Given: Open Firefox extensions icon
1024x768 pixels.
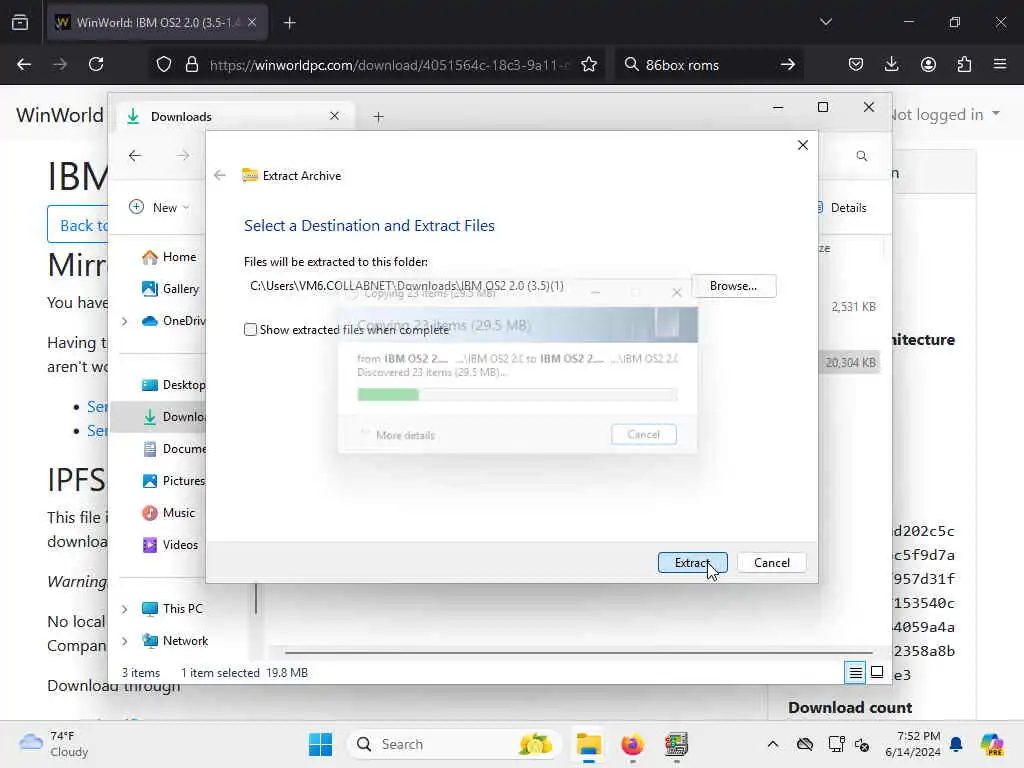Looking at the screenshot, I should click(964, 64).
